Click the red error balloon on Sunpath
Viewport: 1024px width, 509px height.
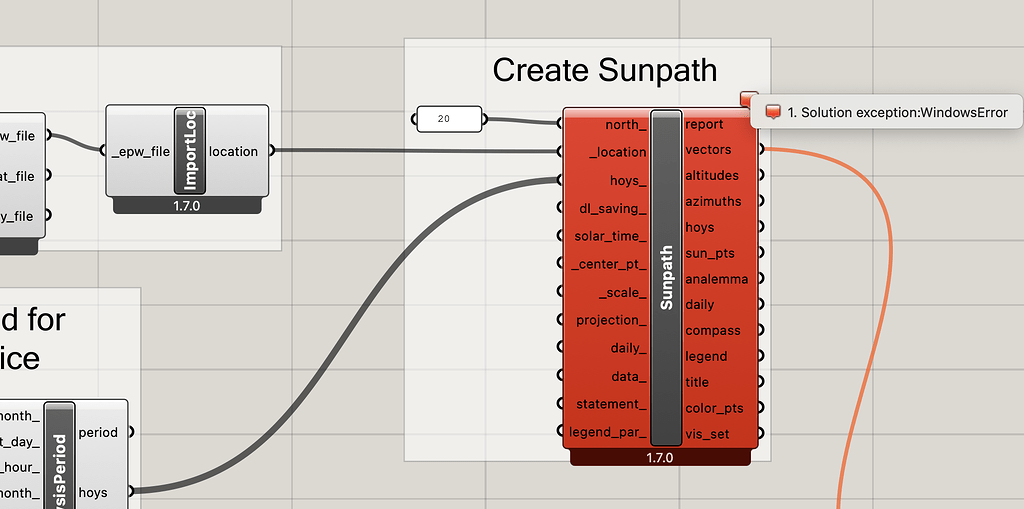click(x=748, y=99)
